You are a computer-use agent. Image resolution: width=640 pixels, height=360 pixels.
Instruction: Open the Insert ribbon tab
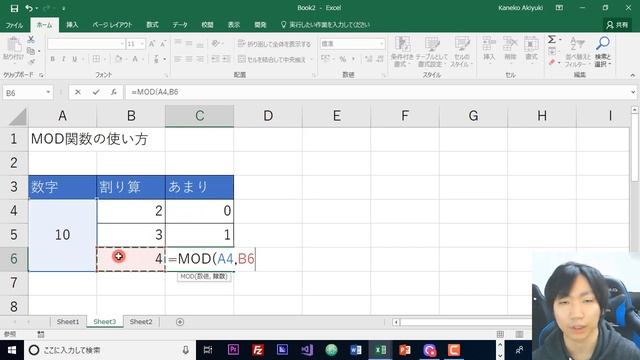coord(72,25)
